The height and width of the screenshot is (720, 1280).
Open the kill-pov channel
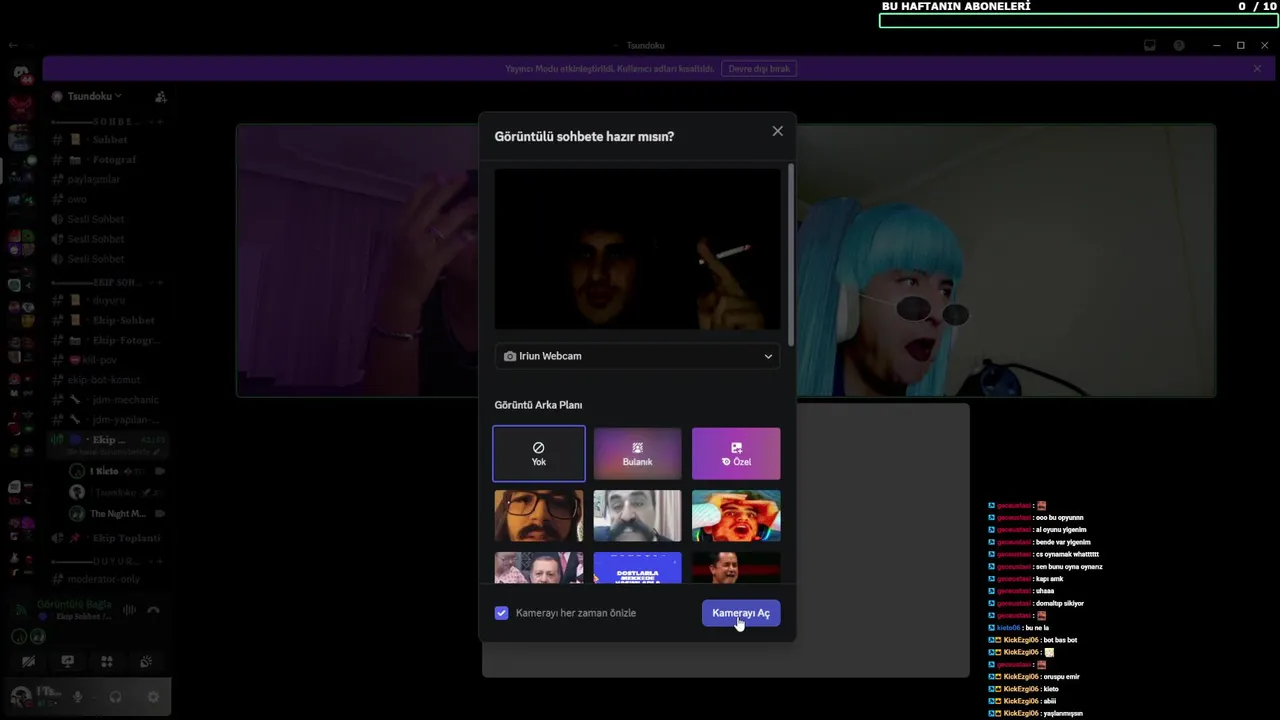click(109, 360)
